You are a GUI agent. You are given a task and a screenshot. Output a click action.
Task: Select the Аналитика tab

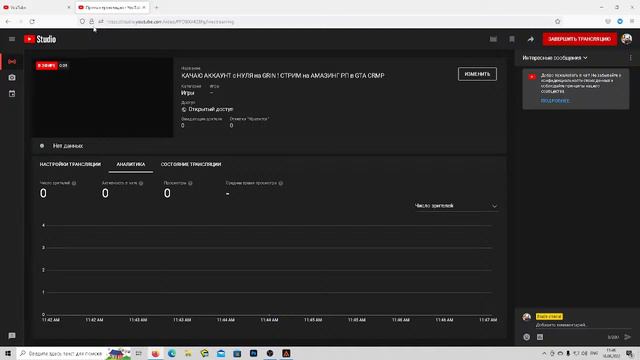pyautogui.click(x=131, y=164)
